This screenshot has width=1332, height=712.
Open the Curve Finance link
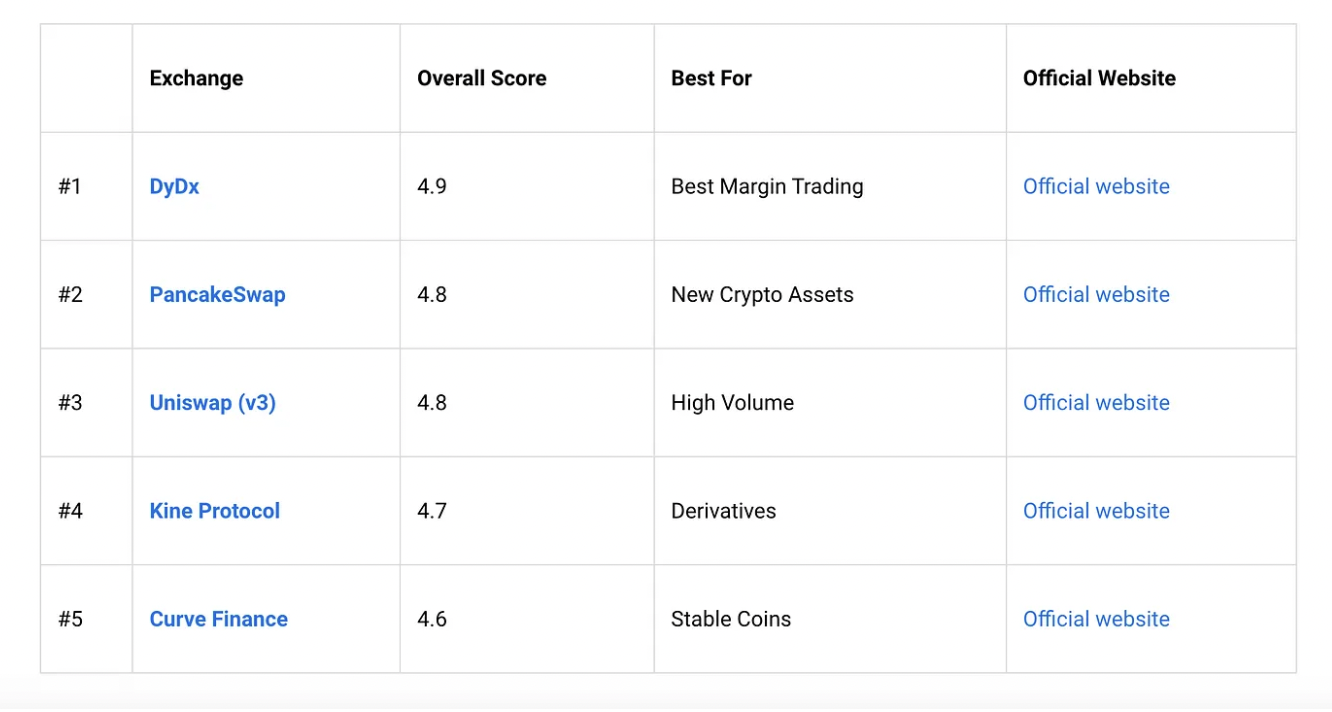218,619
